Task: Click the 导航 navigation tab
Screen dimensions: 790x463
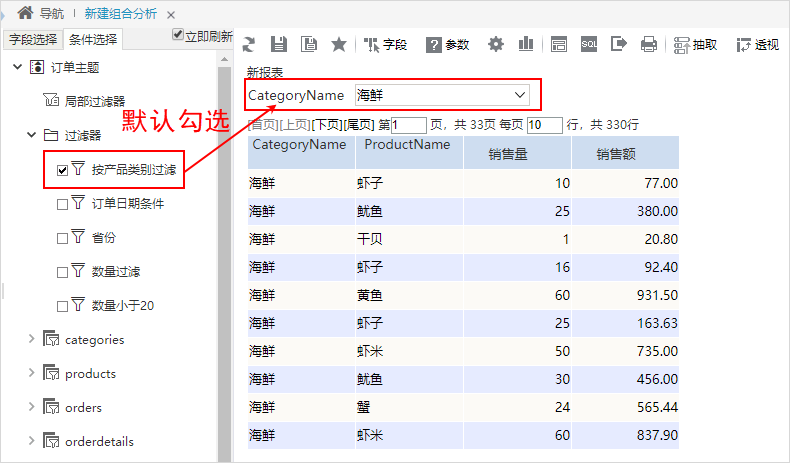Action: click(x=52, y=14)
